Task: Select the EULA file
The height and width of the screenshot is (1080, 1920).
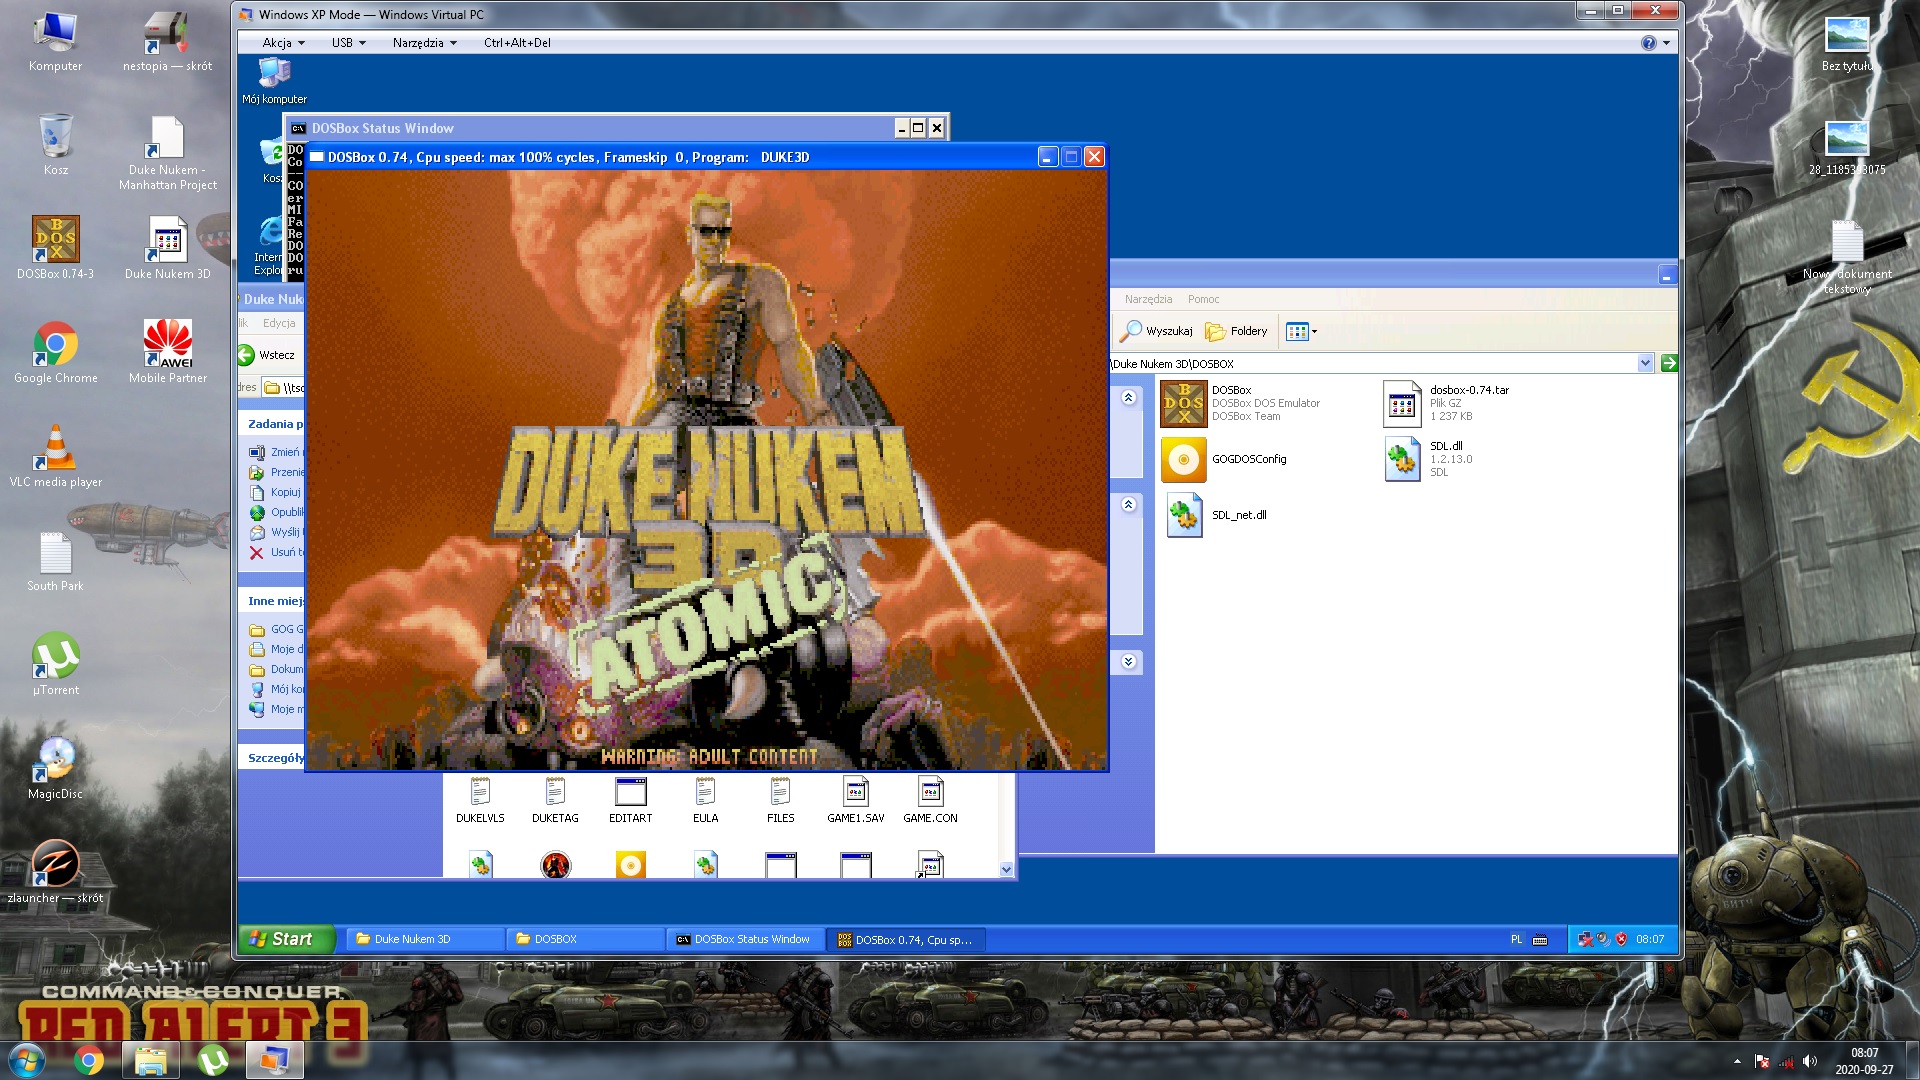Action: 705,800
